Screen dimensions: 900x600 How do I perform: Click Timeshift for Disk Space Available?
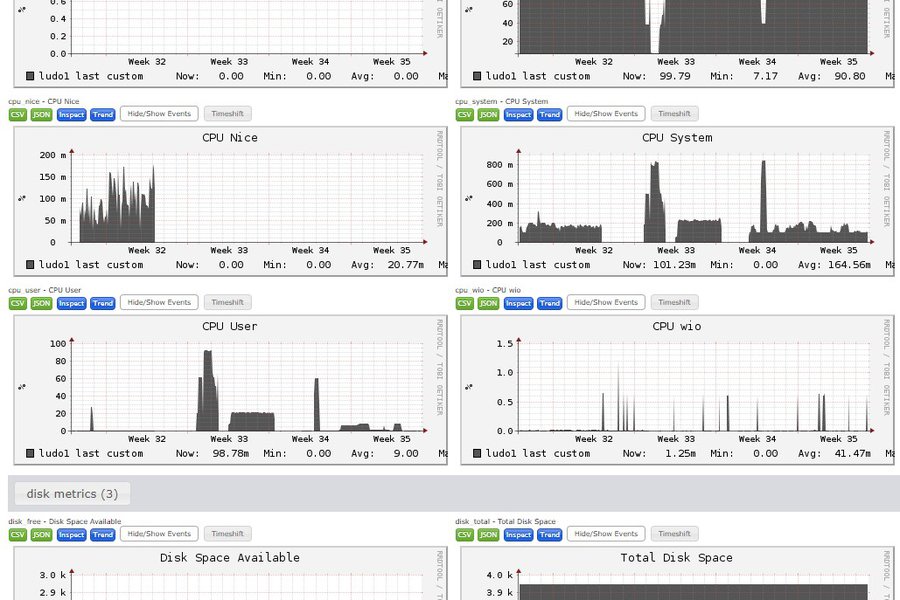(x=227, y=534)
